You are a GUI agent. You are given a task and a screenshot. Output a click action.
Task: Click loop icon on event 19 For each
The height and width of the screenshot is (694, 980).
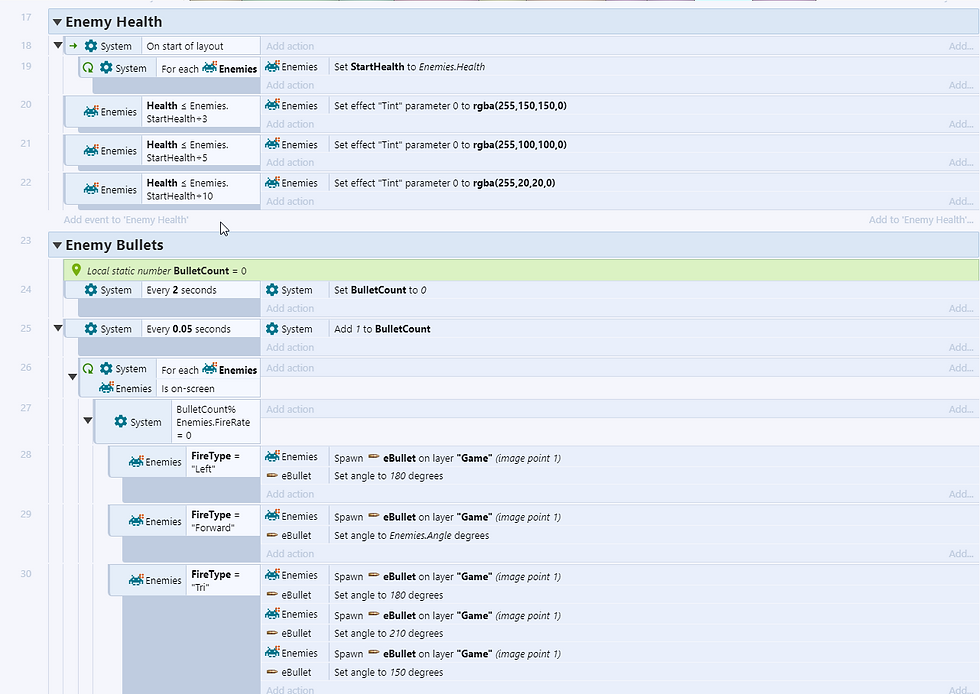[x=88, y=68]
